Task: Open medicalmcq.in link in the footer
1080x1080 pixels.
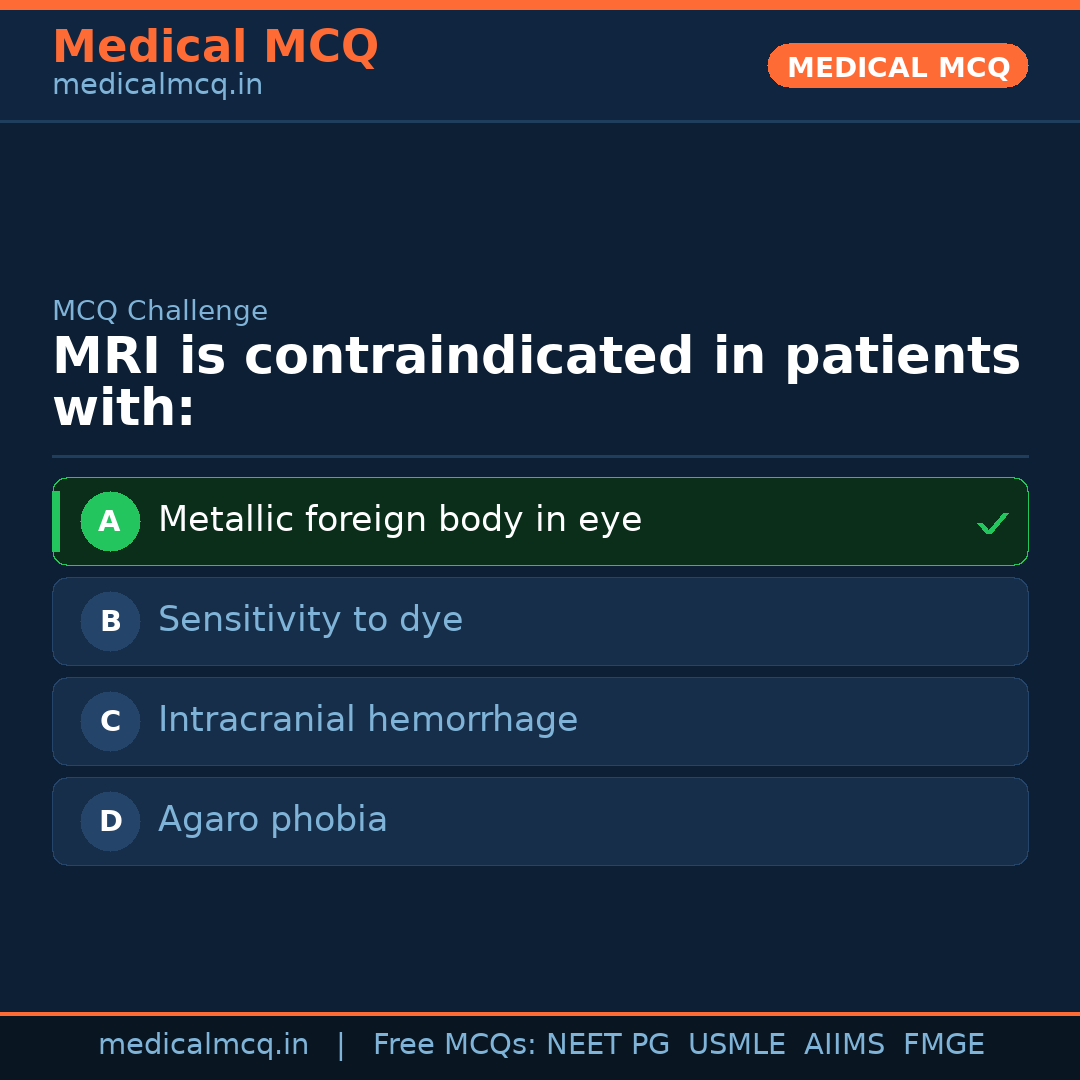Action: 203,1045
